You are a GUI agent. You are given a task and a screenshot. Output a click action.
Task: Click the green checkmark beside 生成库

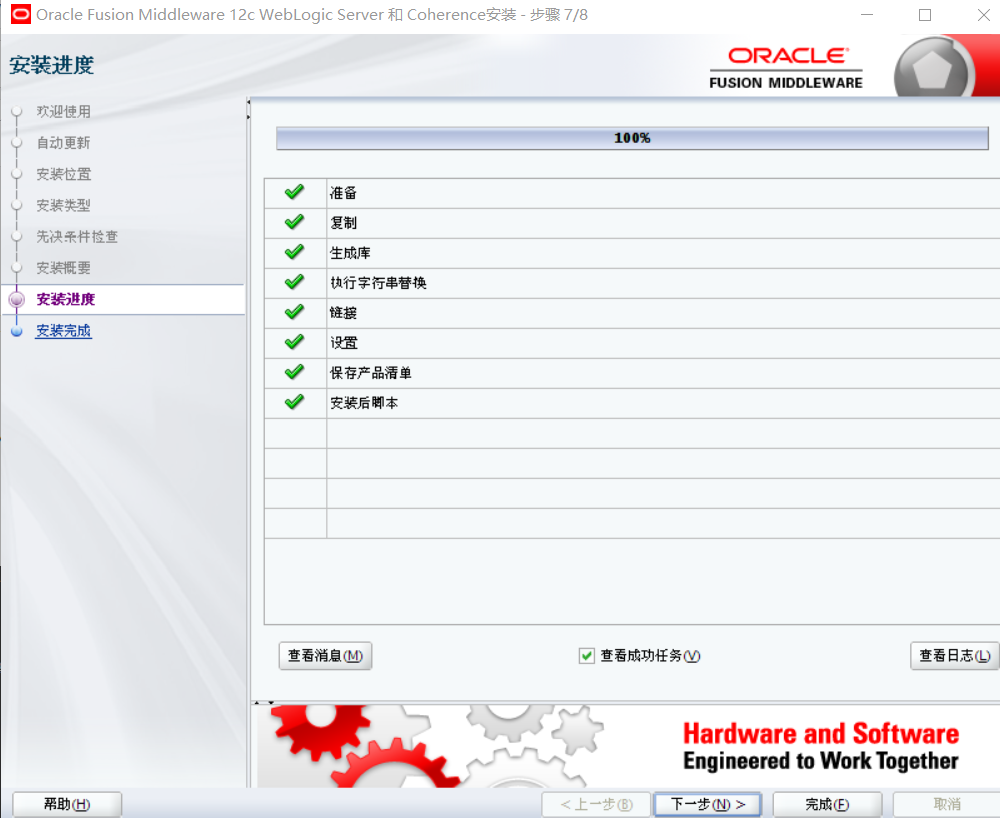tap(294, 252)
